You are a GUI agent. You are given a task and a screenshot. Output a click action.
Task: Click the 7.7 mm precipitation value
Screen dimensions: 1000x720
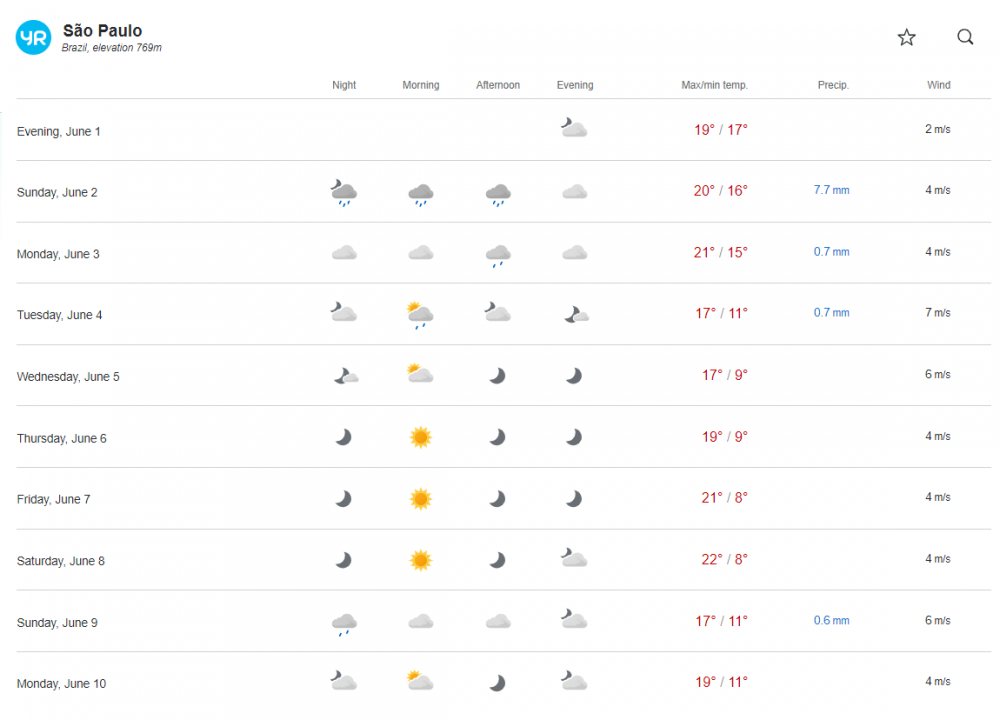831,190
